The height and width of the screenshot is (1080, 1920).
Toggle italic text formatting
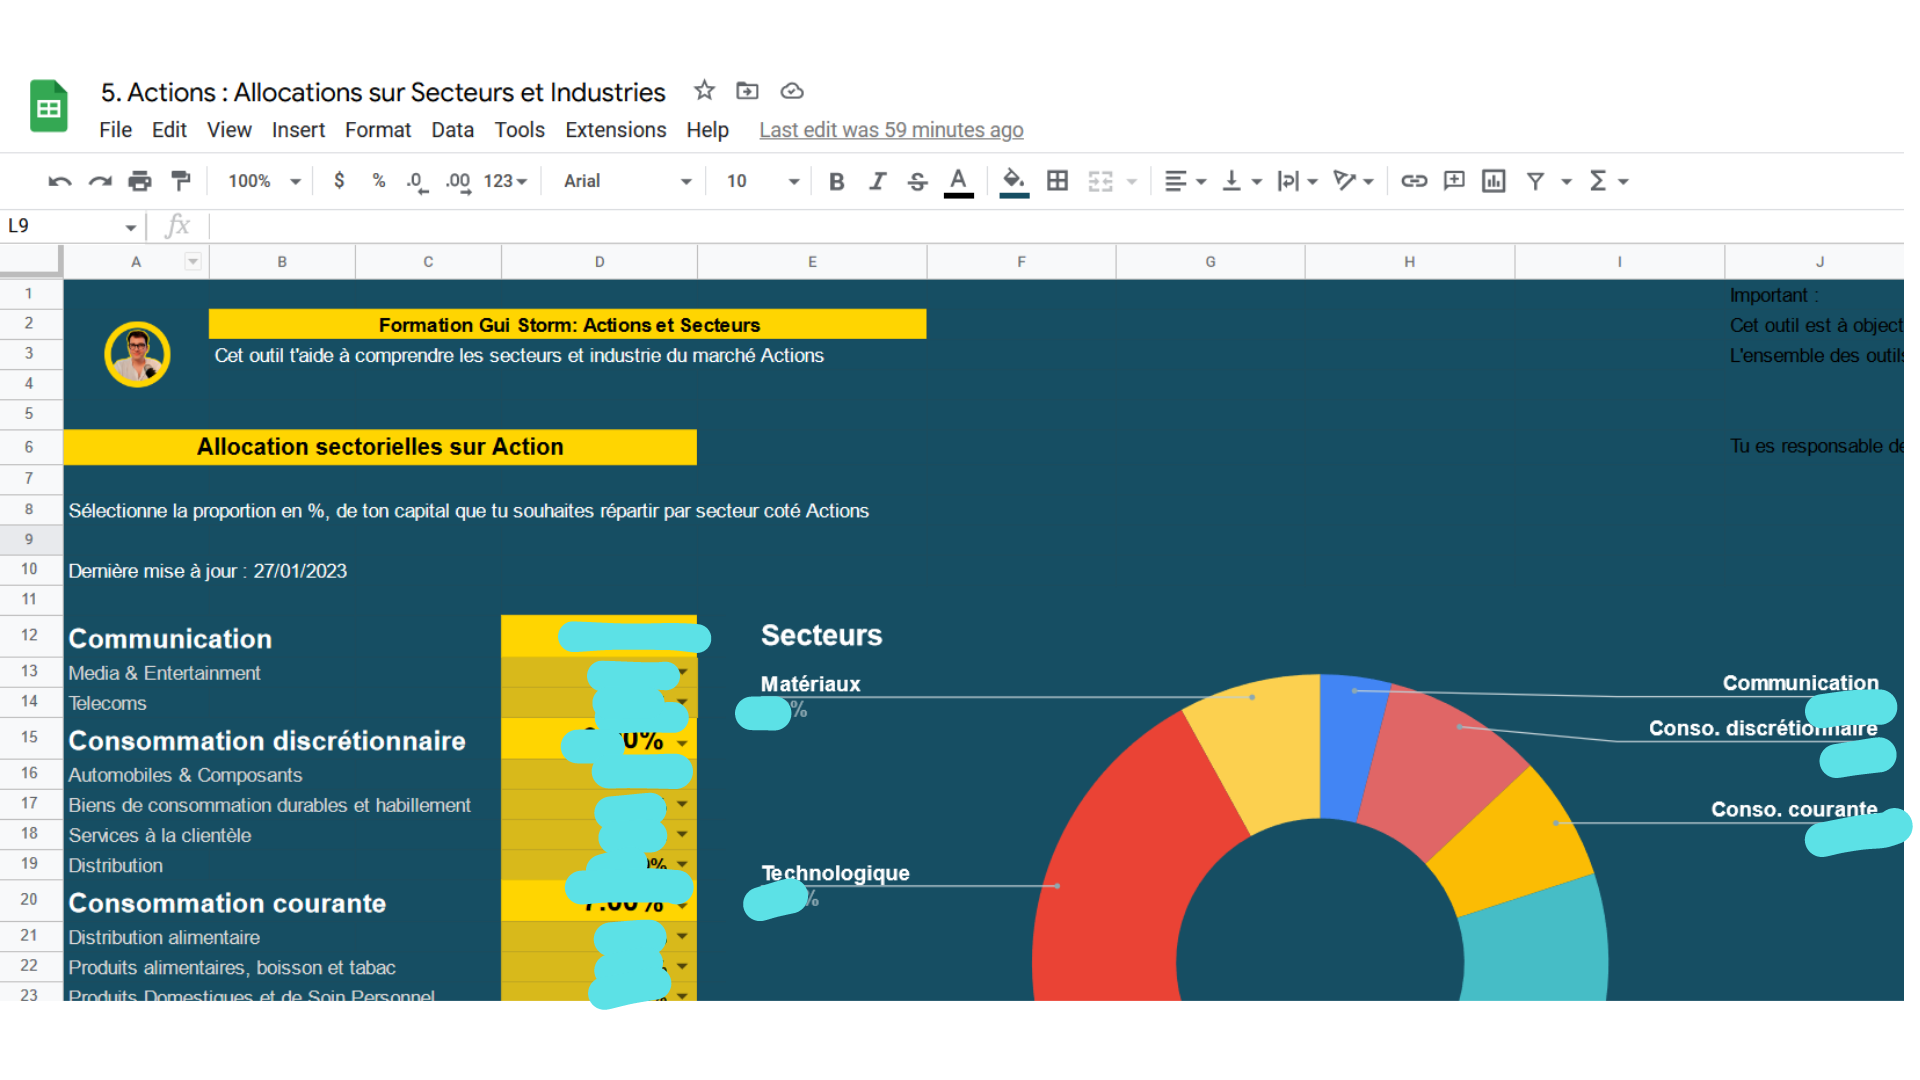pos(877,181)
